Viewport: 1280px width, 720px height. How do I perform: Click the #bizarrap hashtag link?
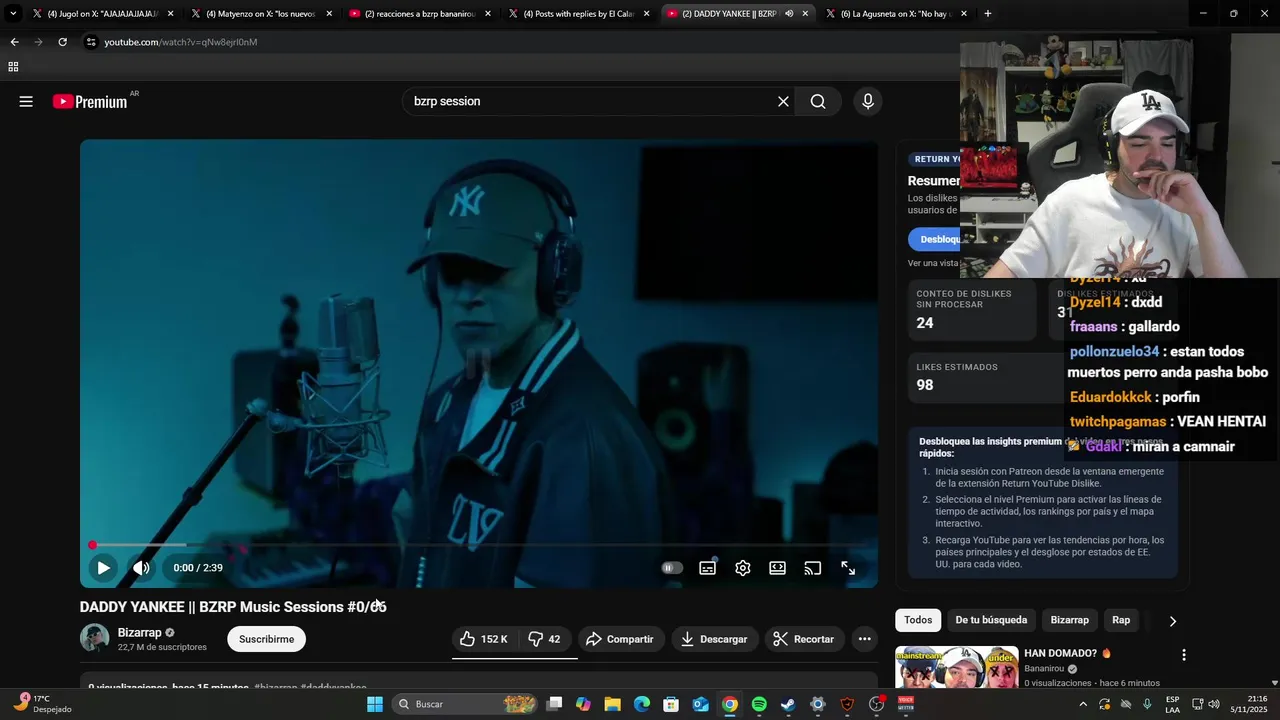click(x=276, y=688)
